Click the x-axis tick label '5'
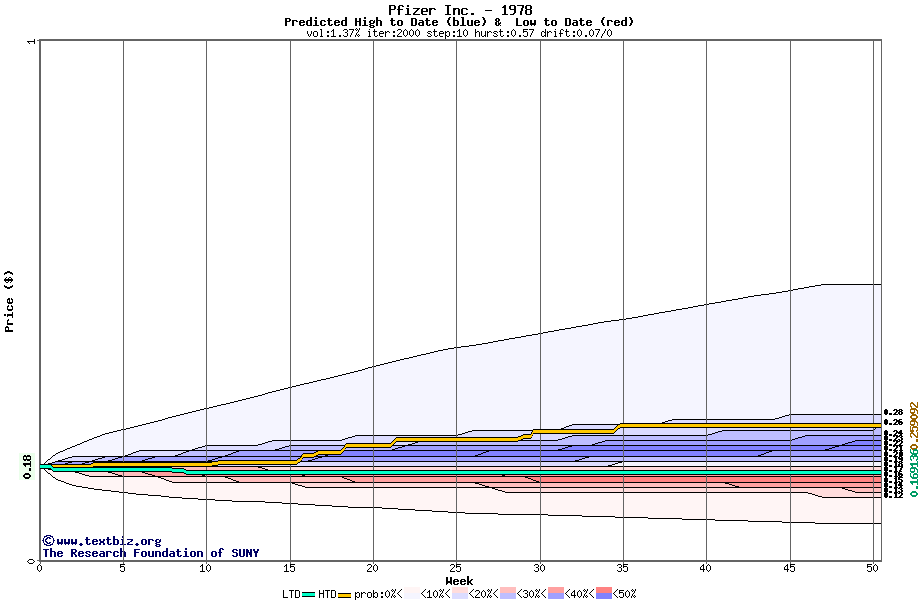920x600 pixels. pyautogui.click(x=122, y=568)
